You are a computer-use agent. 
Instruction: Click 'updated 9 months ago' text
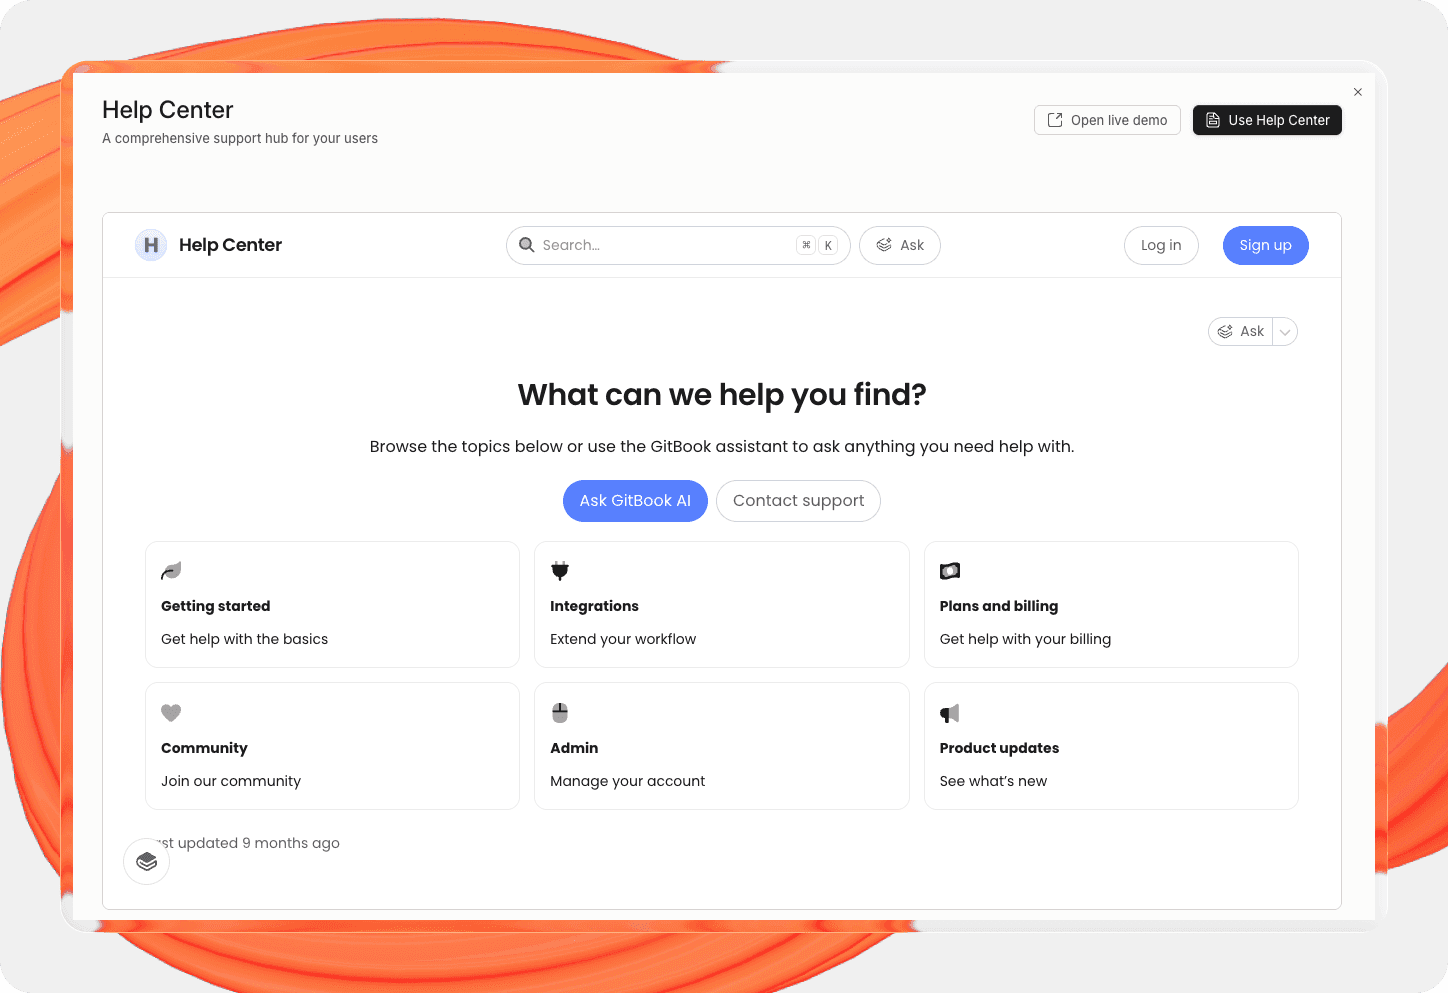click(259, 843)
